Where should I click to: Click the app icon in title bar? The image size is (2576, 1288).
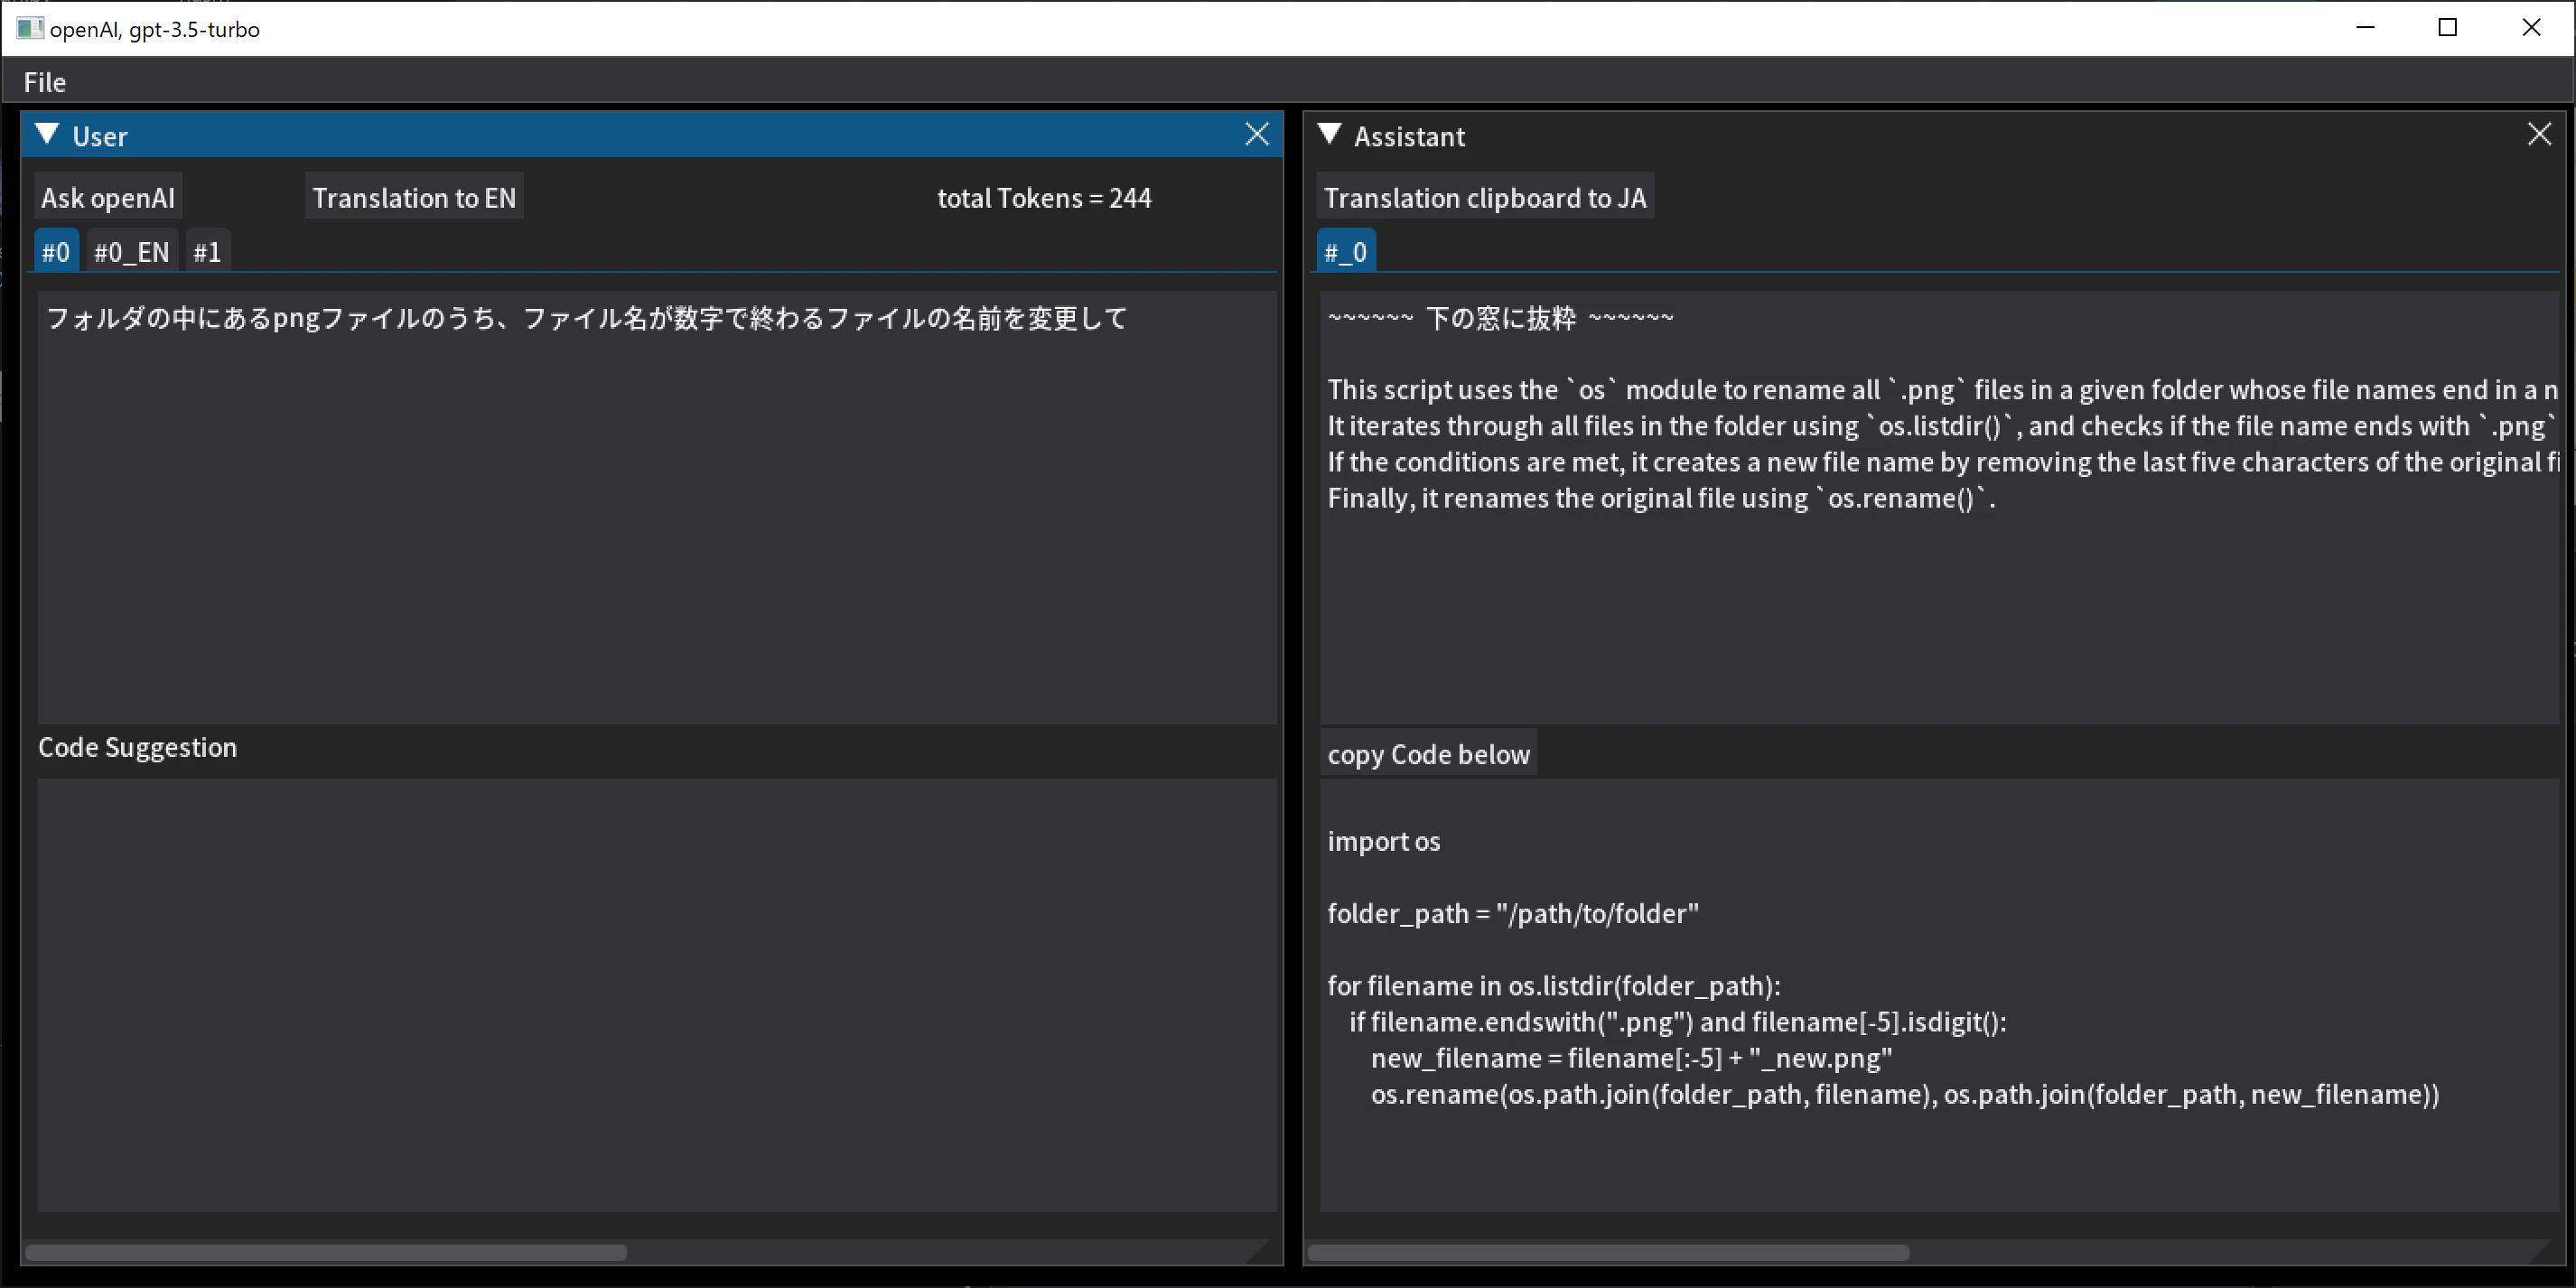(x=30, y=28)
